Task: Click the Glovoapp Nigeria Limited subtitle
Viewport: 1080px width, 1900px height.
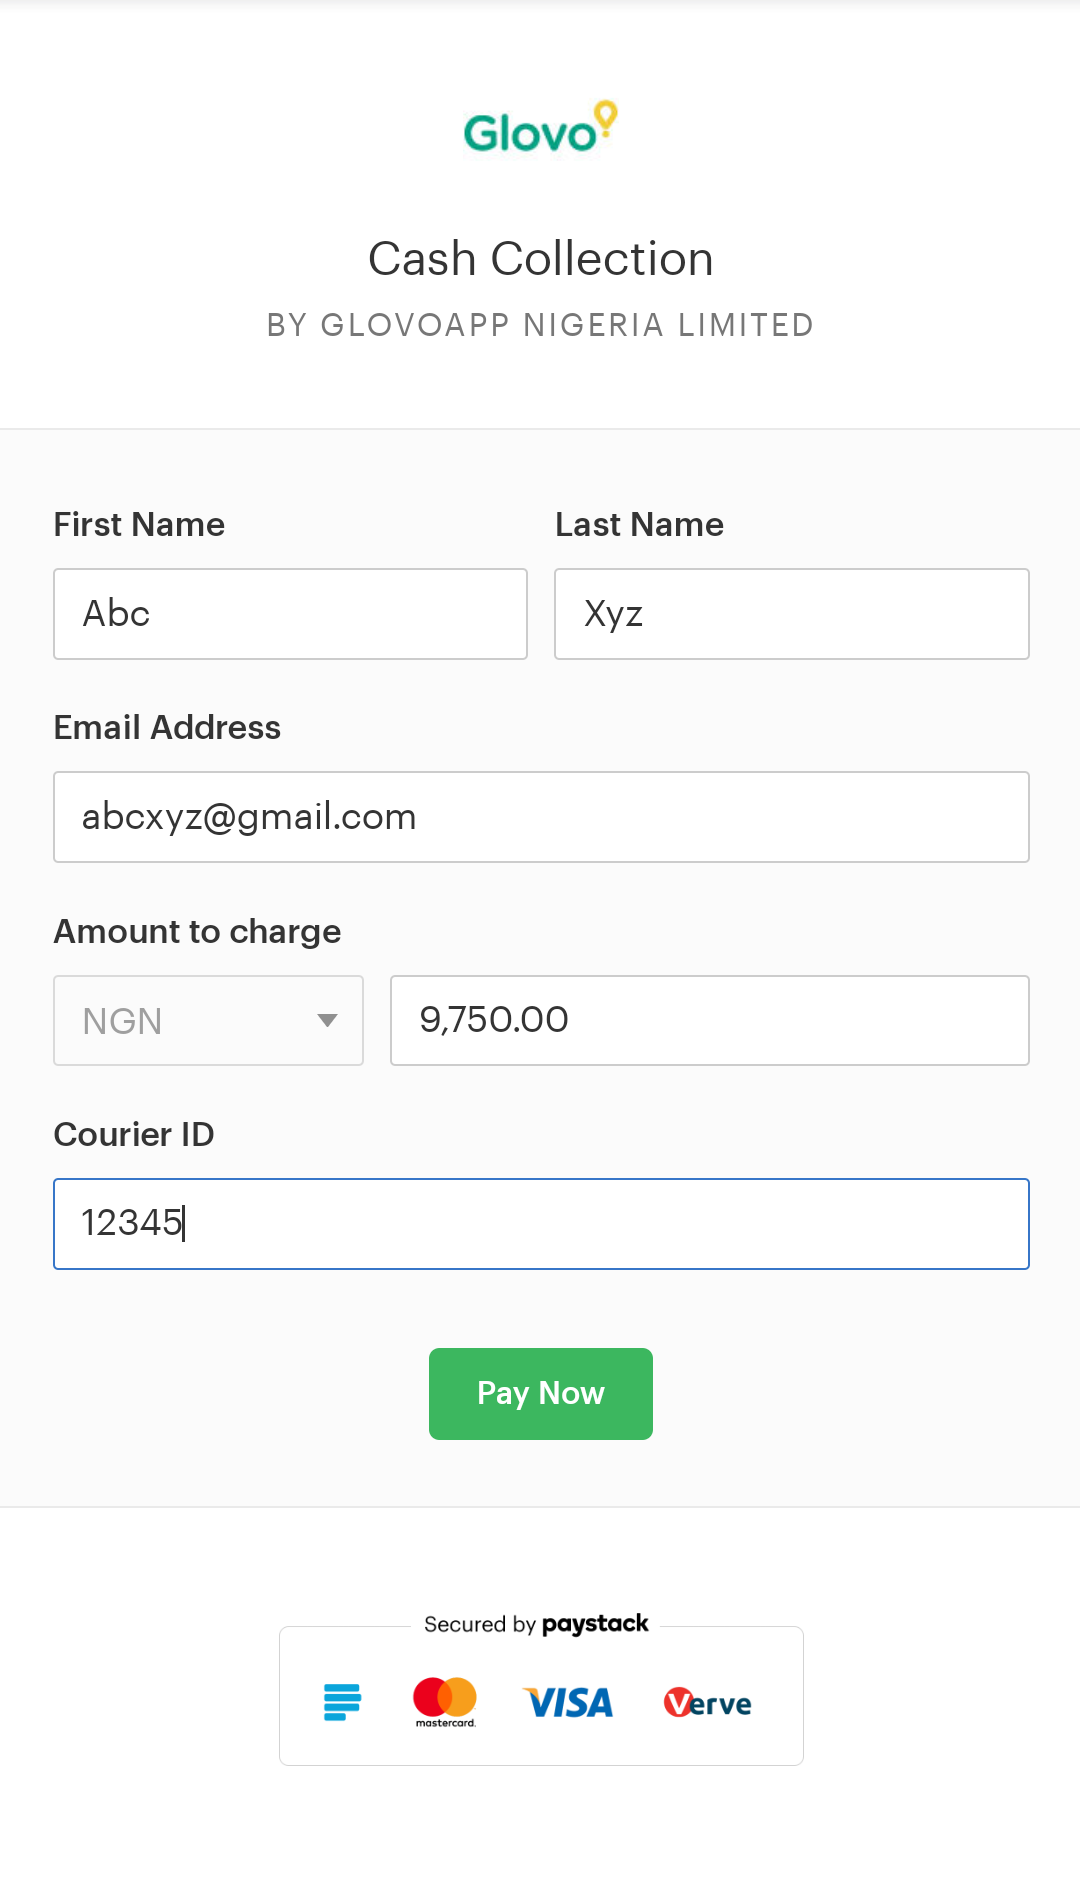Action: (x=541, y=325)
